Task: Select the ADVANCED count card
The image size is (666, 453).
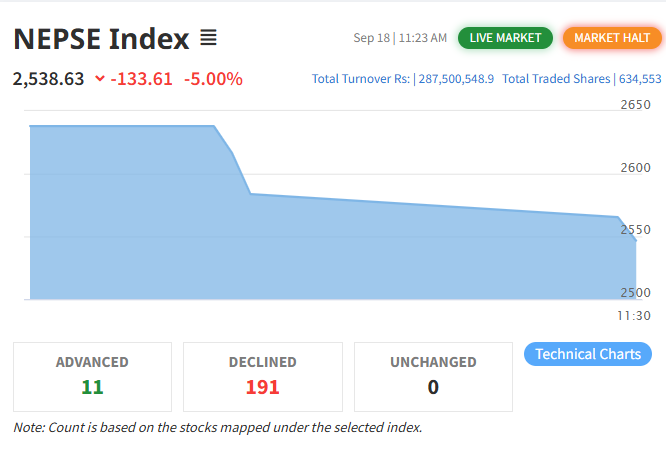Action: [x=92, y=376]
